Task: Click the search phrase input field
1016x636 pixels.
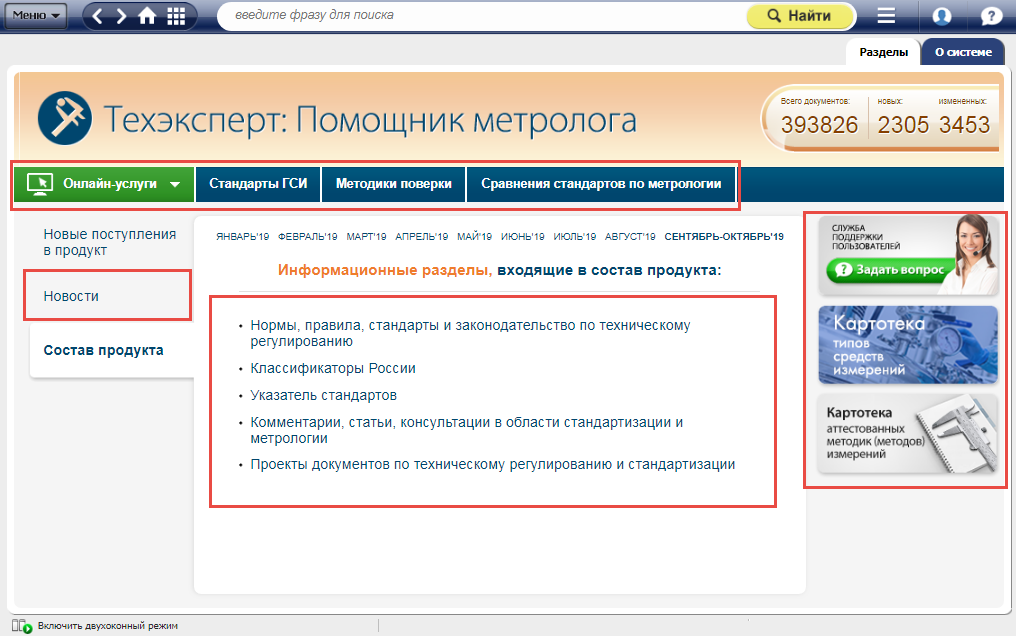Action: pos(480,16)
